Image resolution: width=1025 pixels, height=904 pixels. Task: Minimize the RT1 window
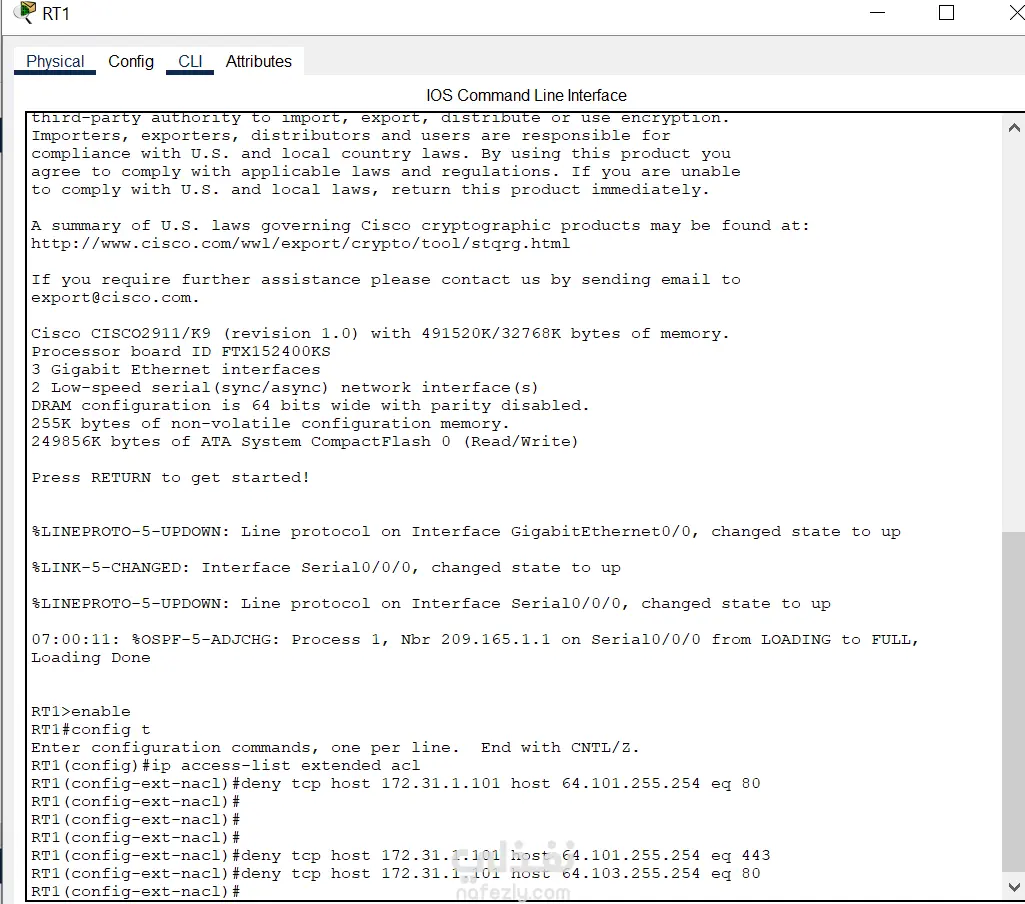pos(877,12)
